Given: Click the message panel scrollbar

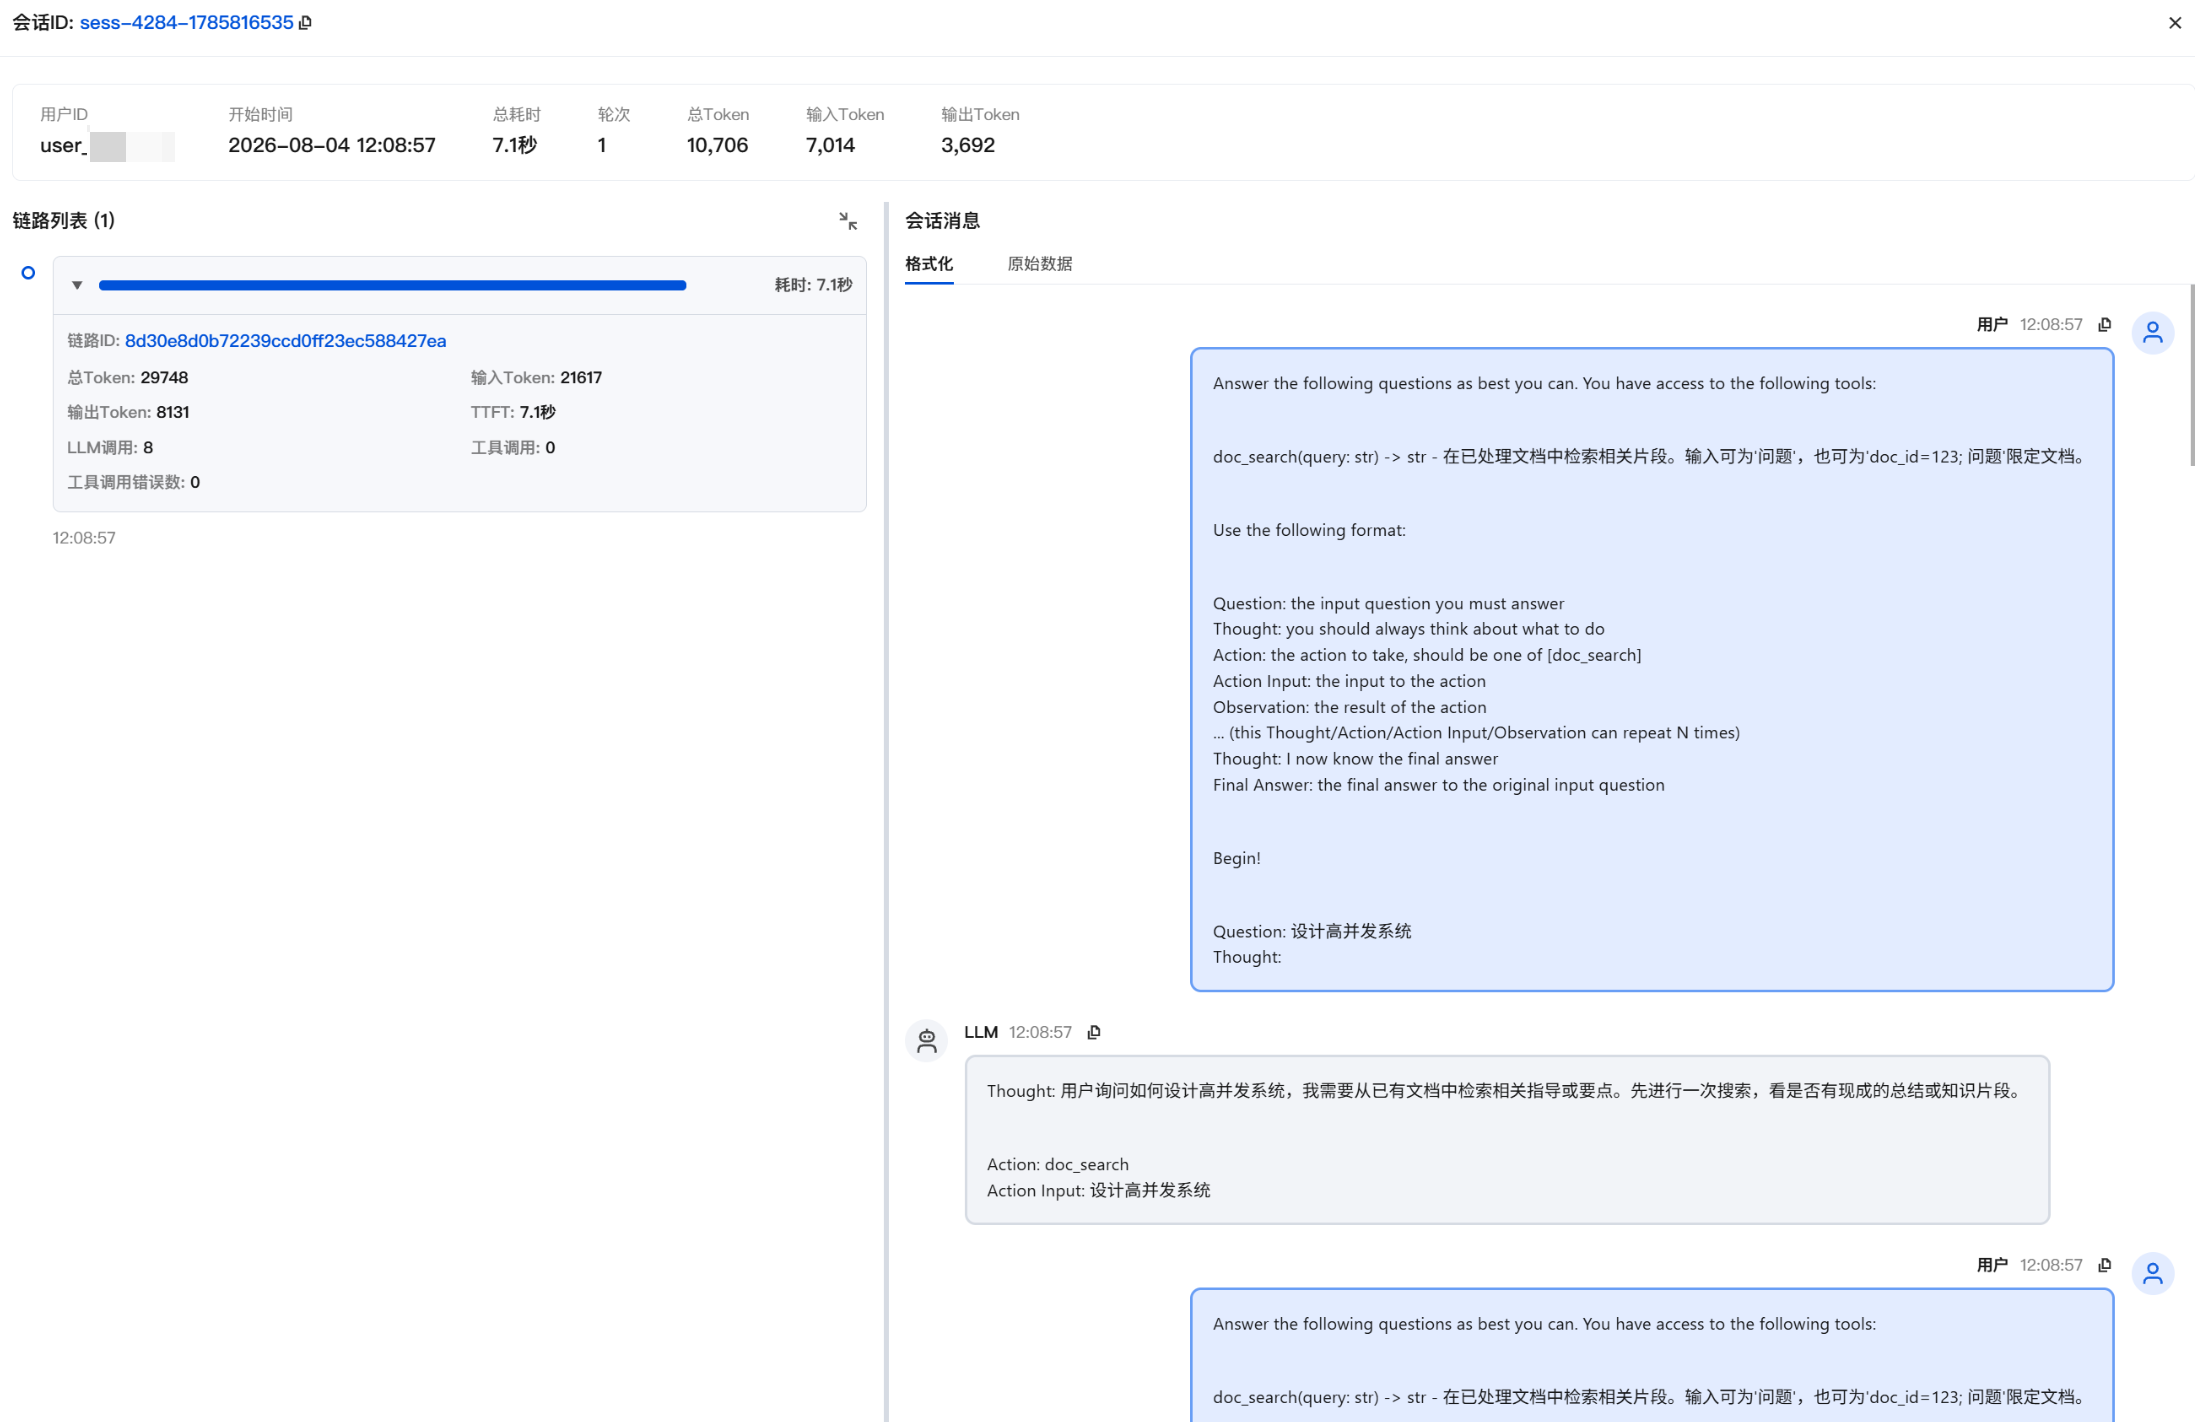Looking at the screenshot, I should point(2191,375).
